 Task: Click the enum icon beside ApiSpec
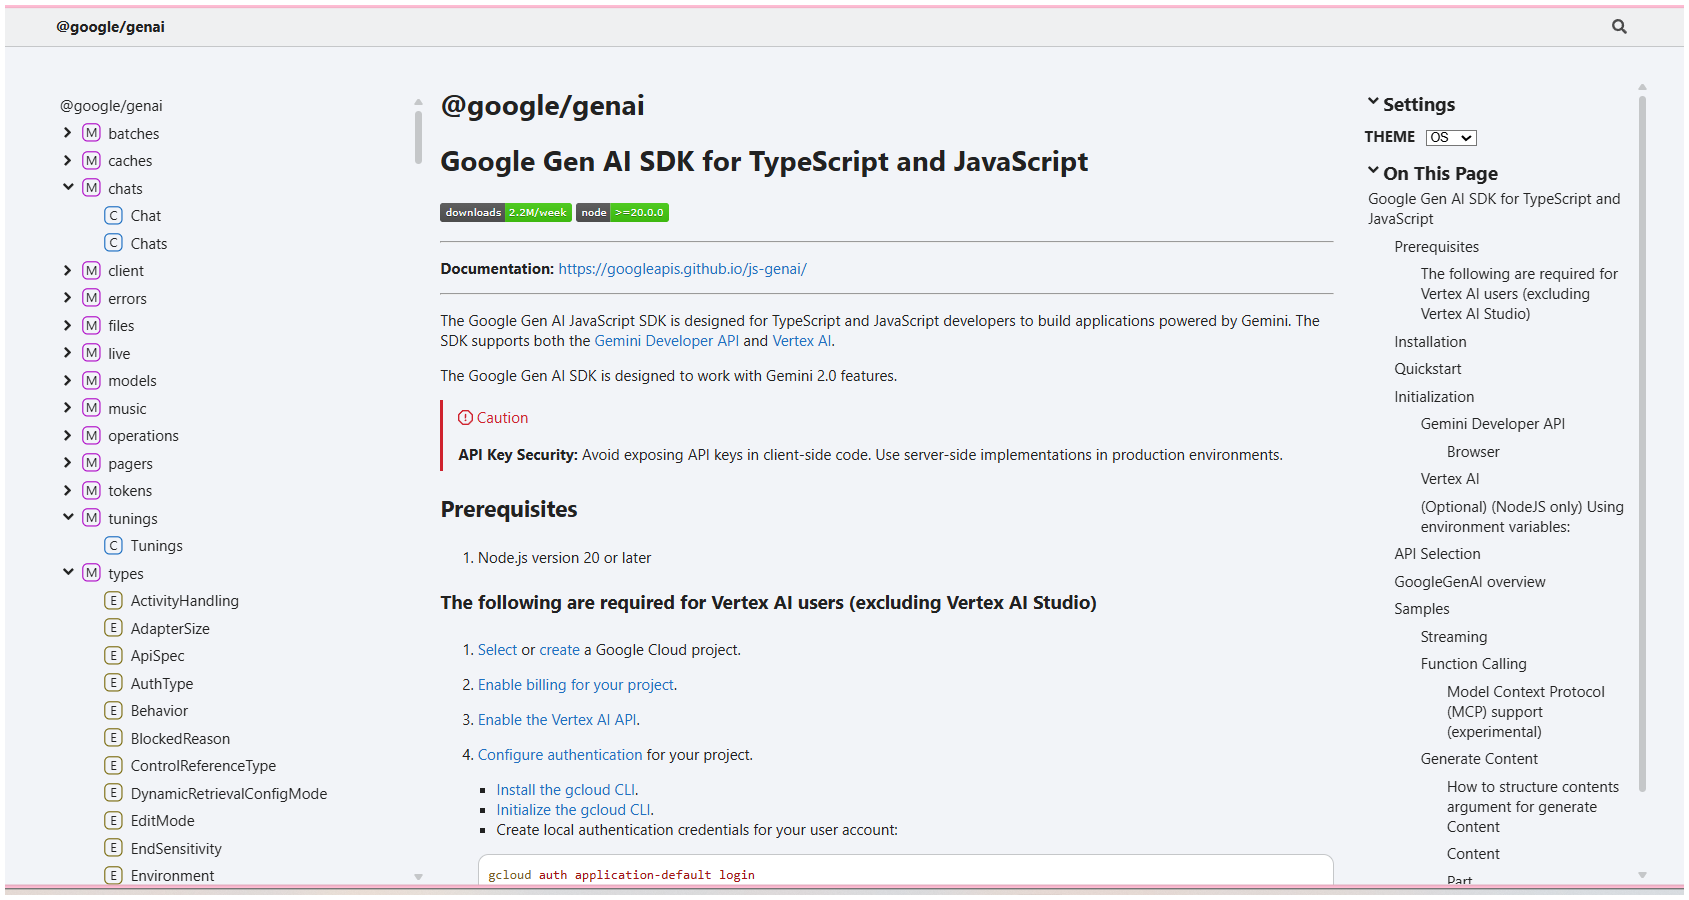tap(114, 655)
